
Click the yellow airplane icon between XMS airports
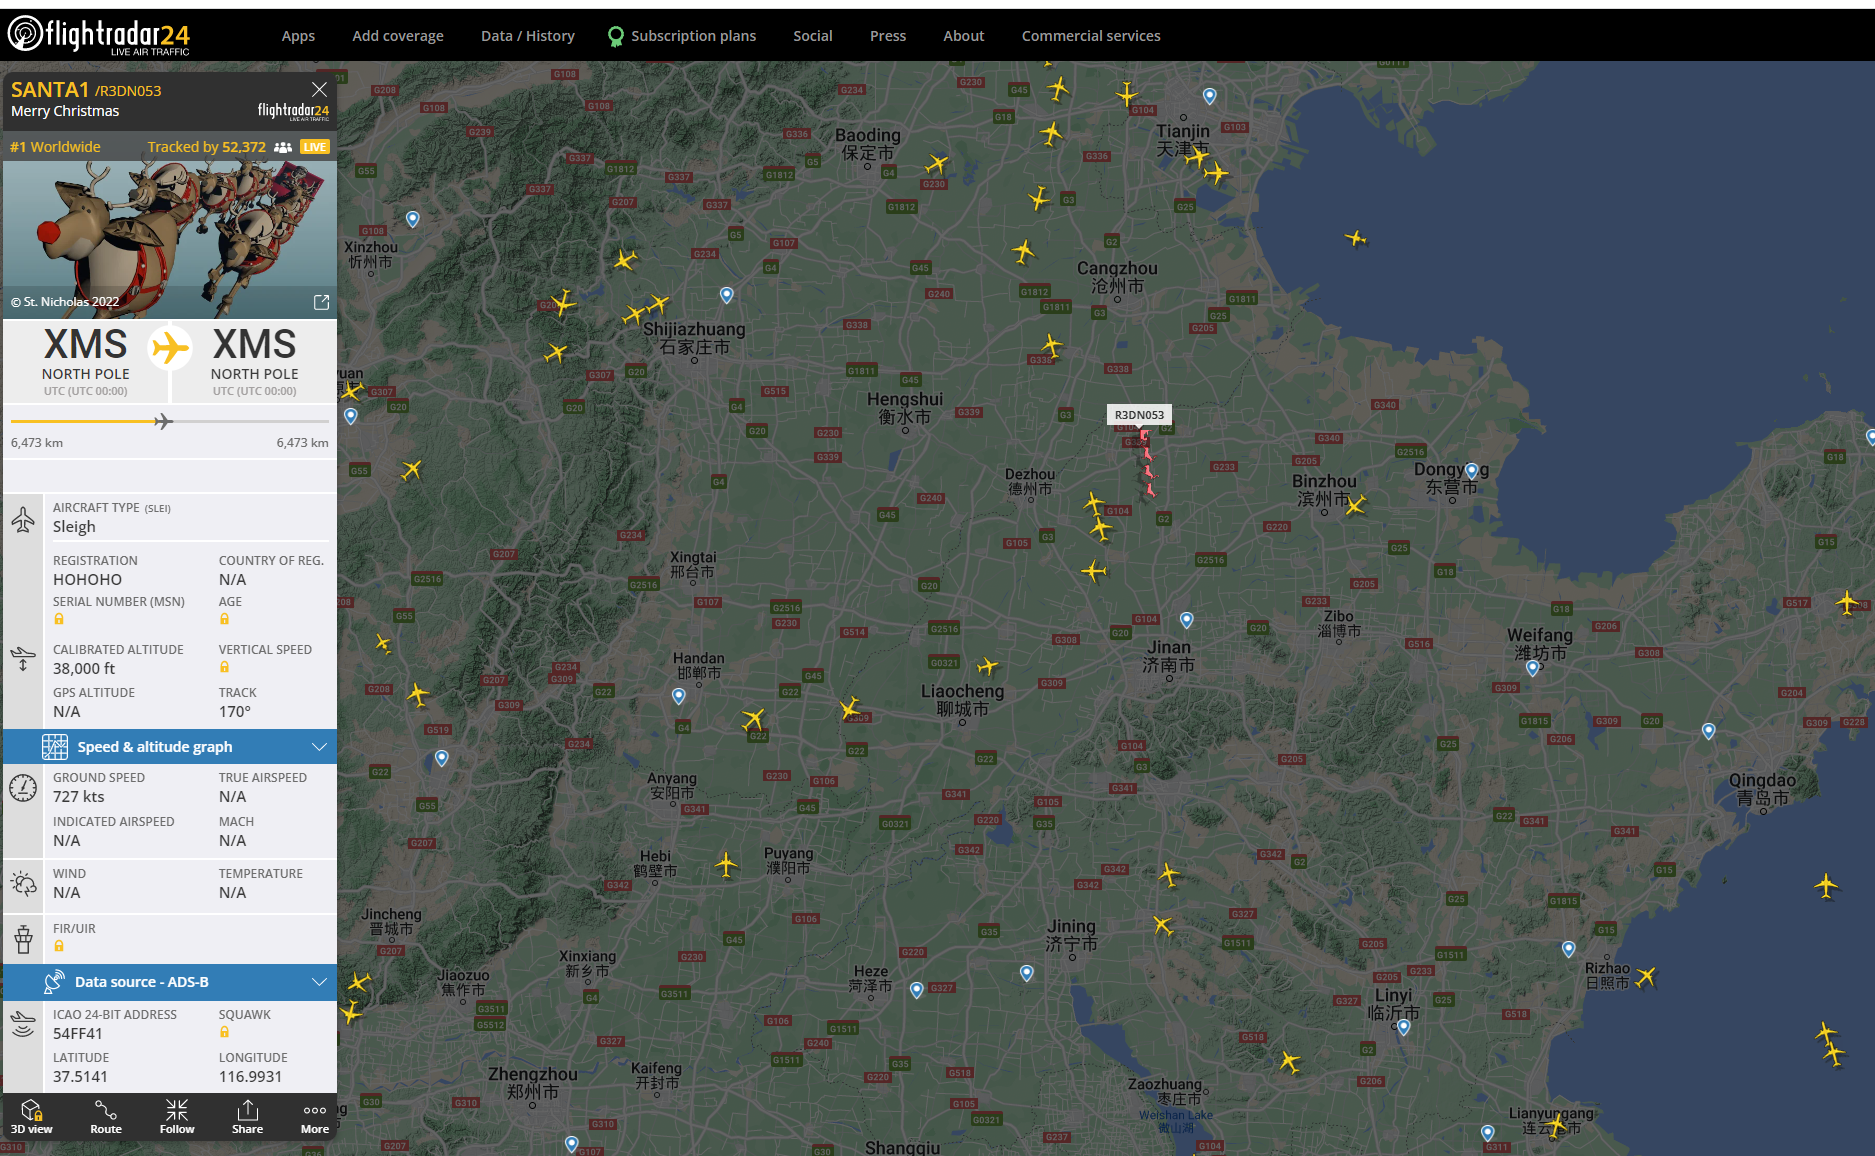170,348
